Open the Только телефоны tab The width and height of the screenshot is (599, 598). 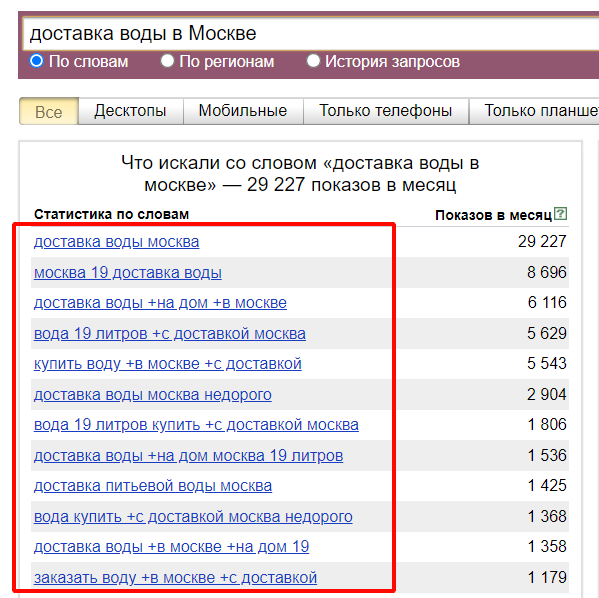(x=386, y=111)
